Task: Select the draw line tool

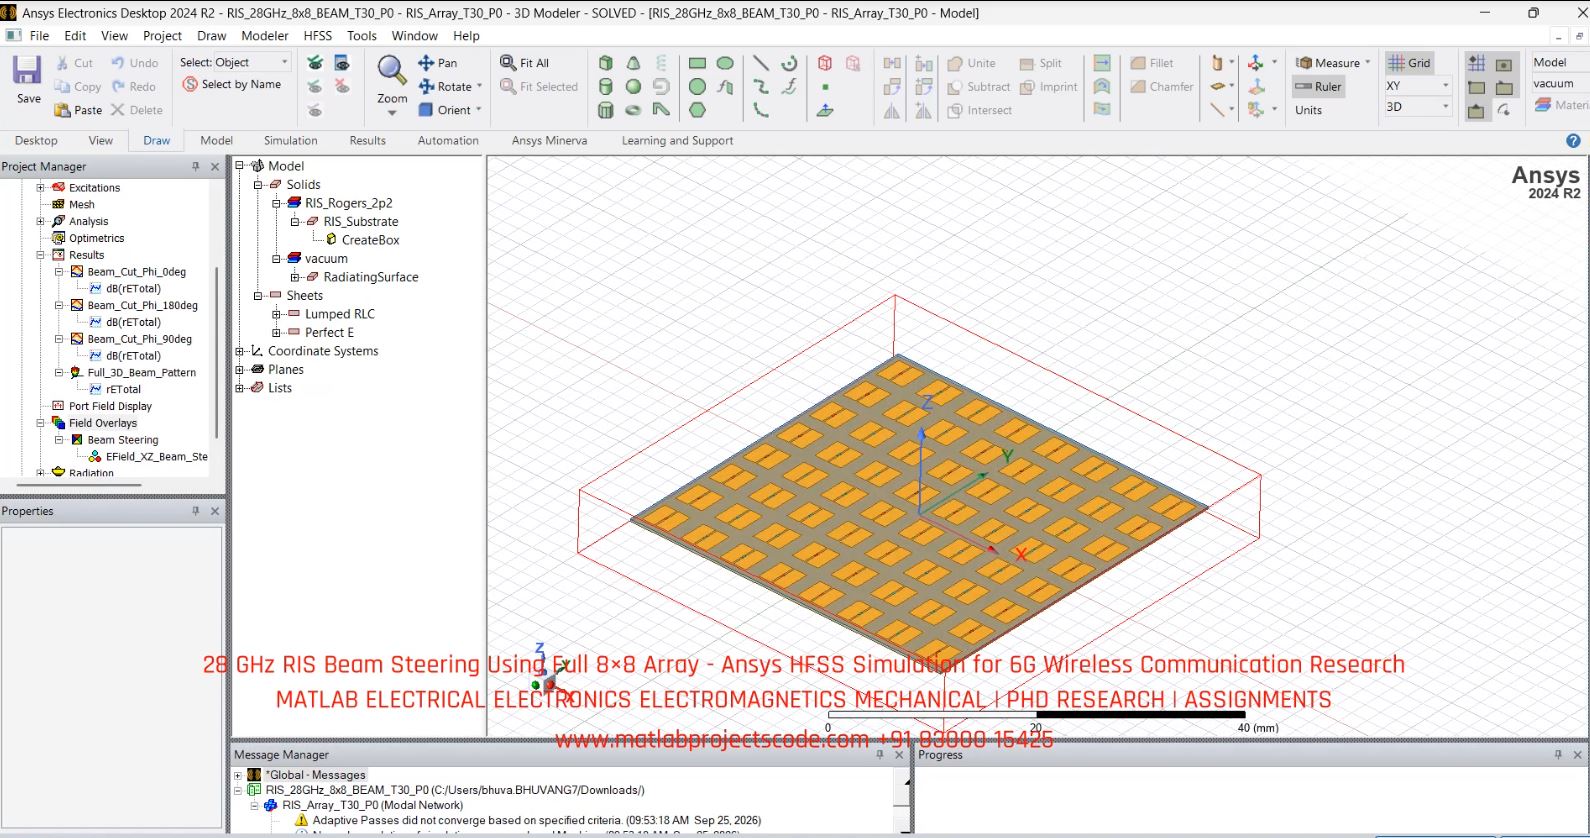Action: coord(761,62)
